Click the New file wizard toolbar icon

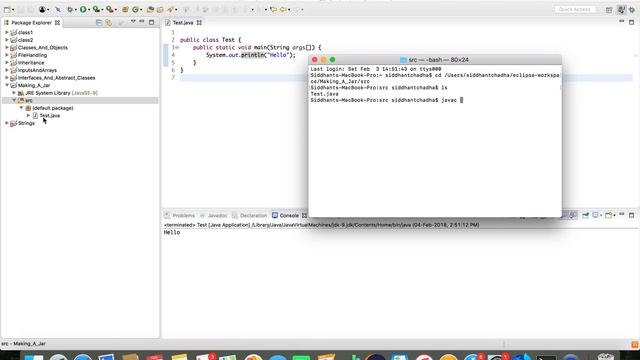coord(7,9)
